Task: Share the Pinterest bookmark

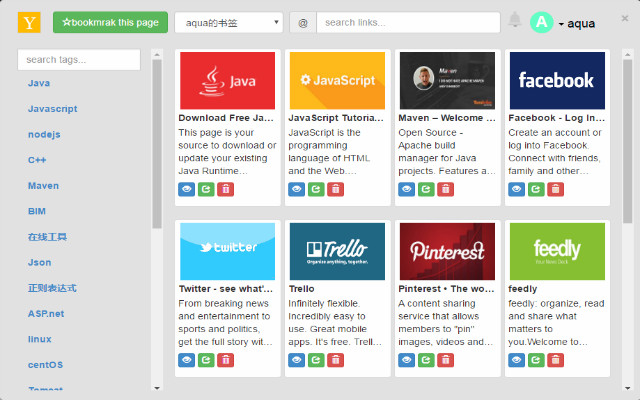Action: [426, 360]
